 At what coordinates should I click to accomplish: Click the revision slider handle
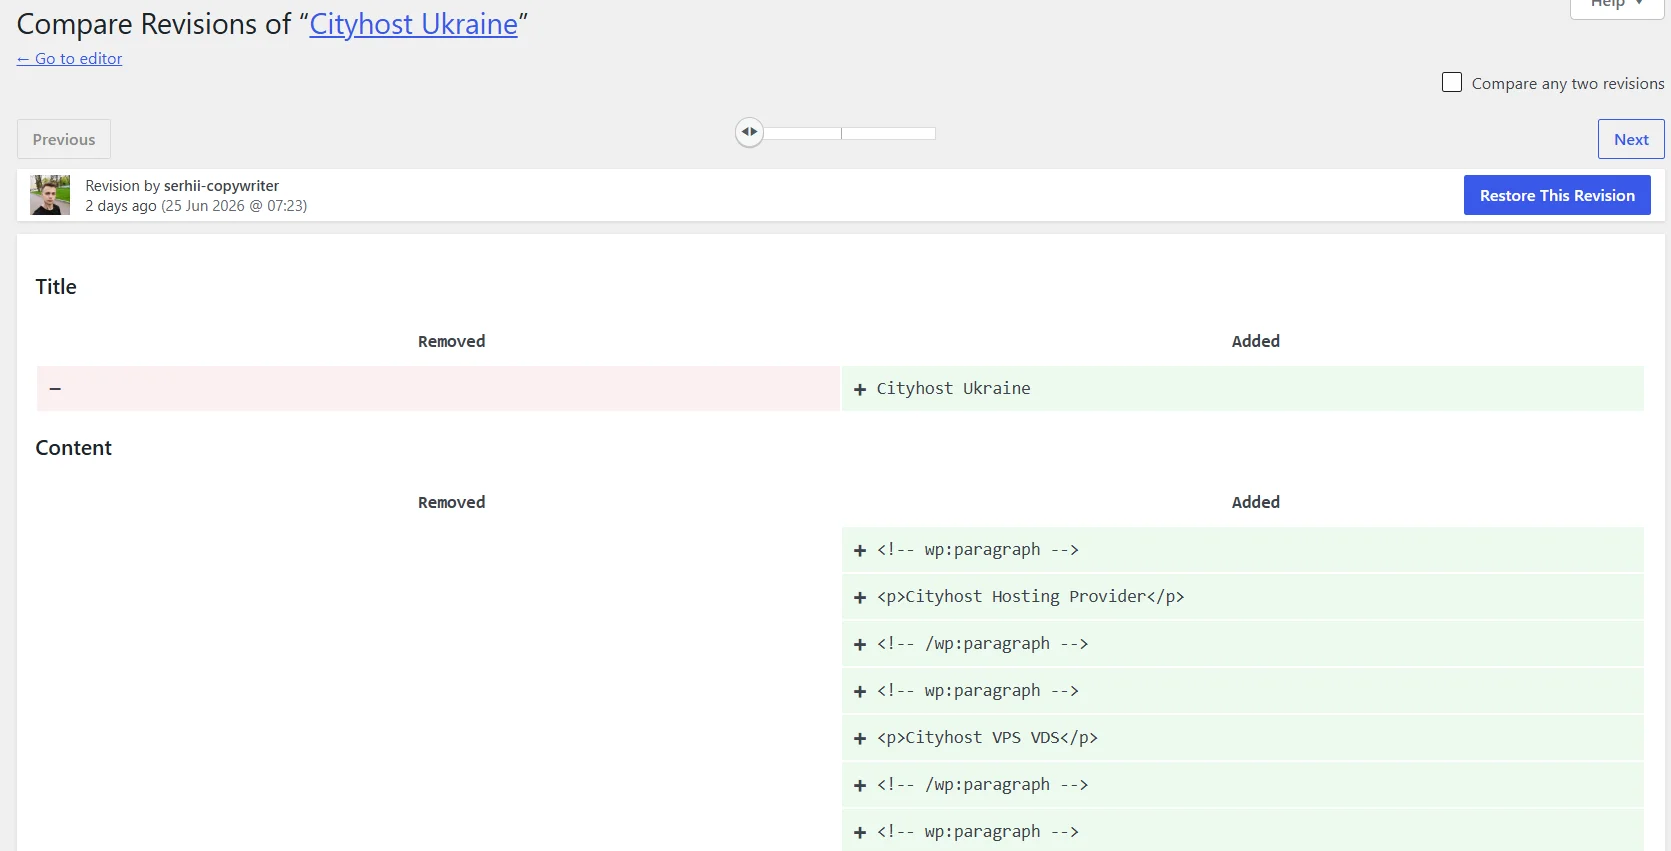(x=749, y=132)
